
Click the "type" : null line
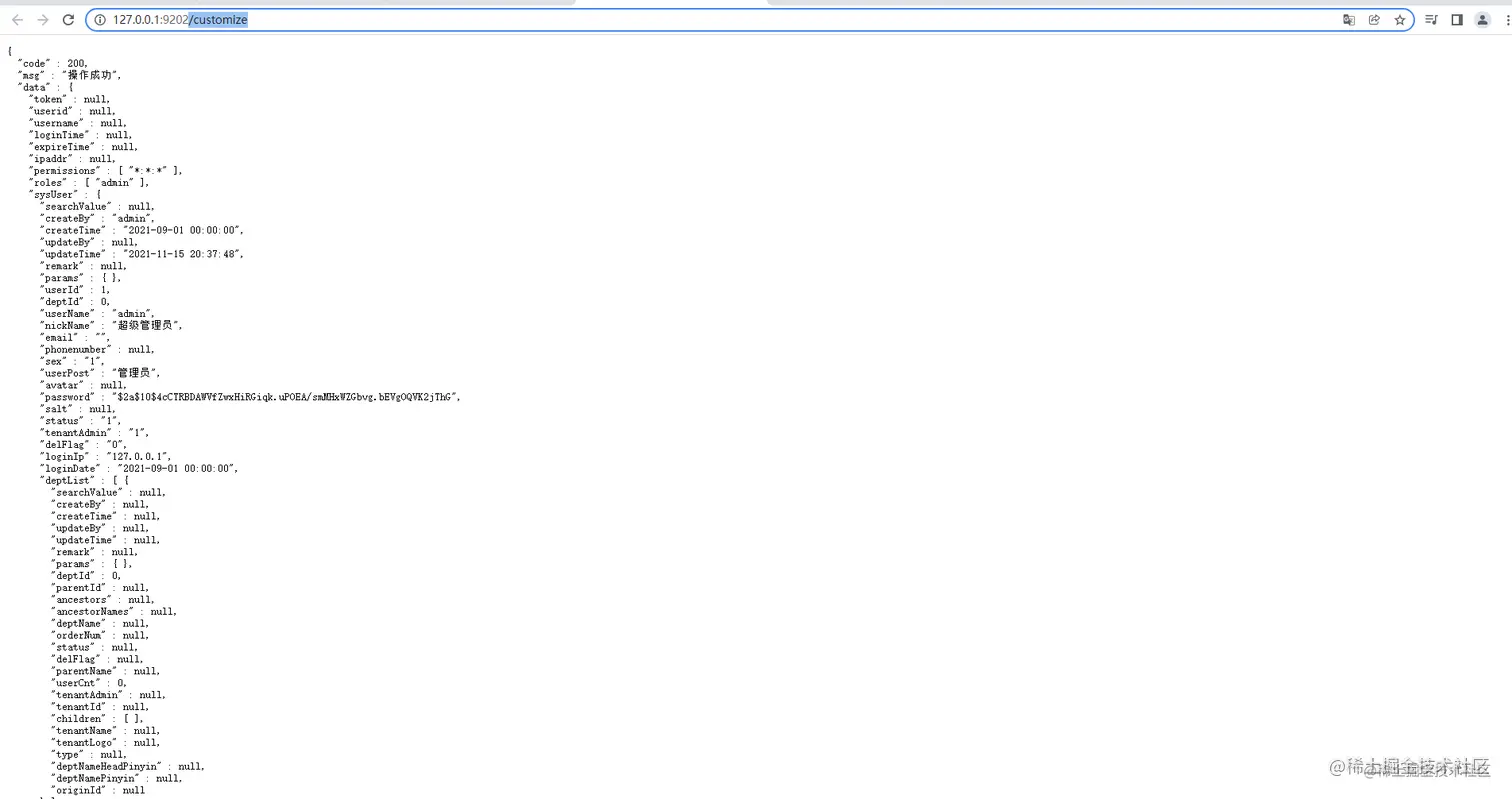89,755
